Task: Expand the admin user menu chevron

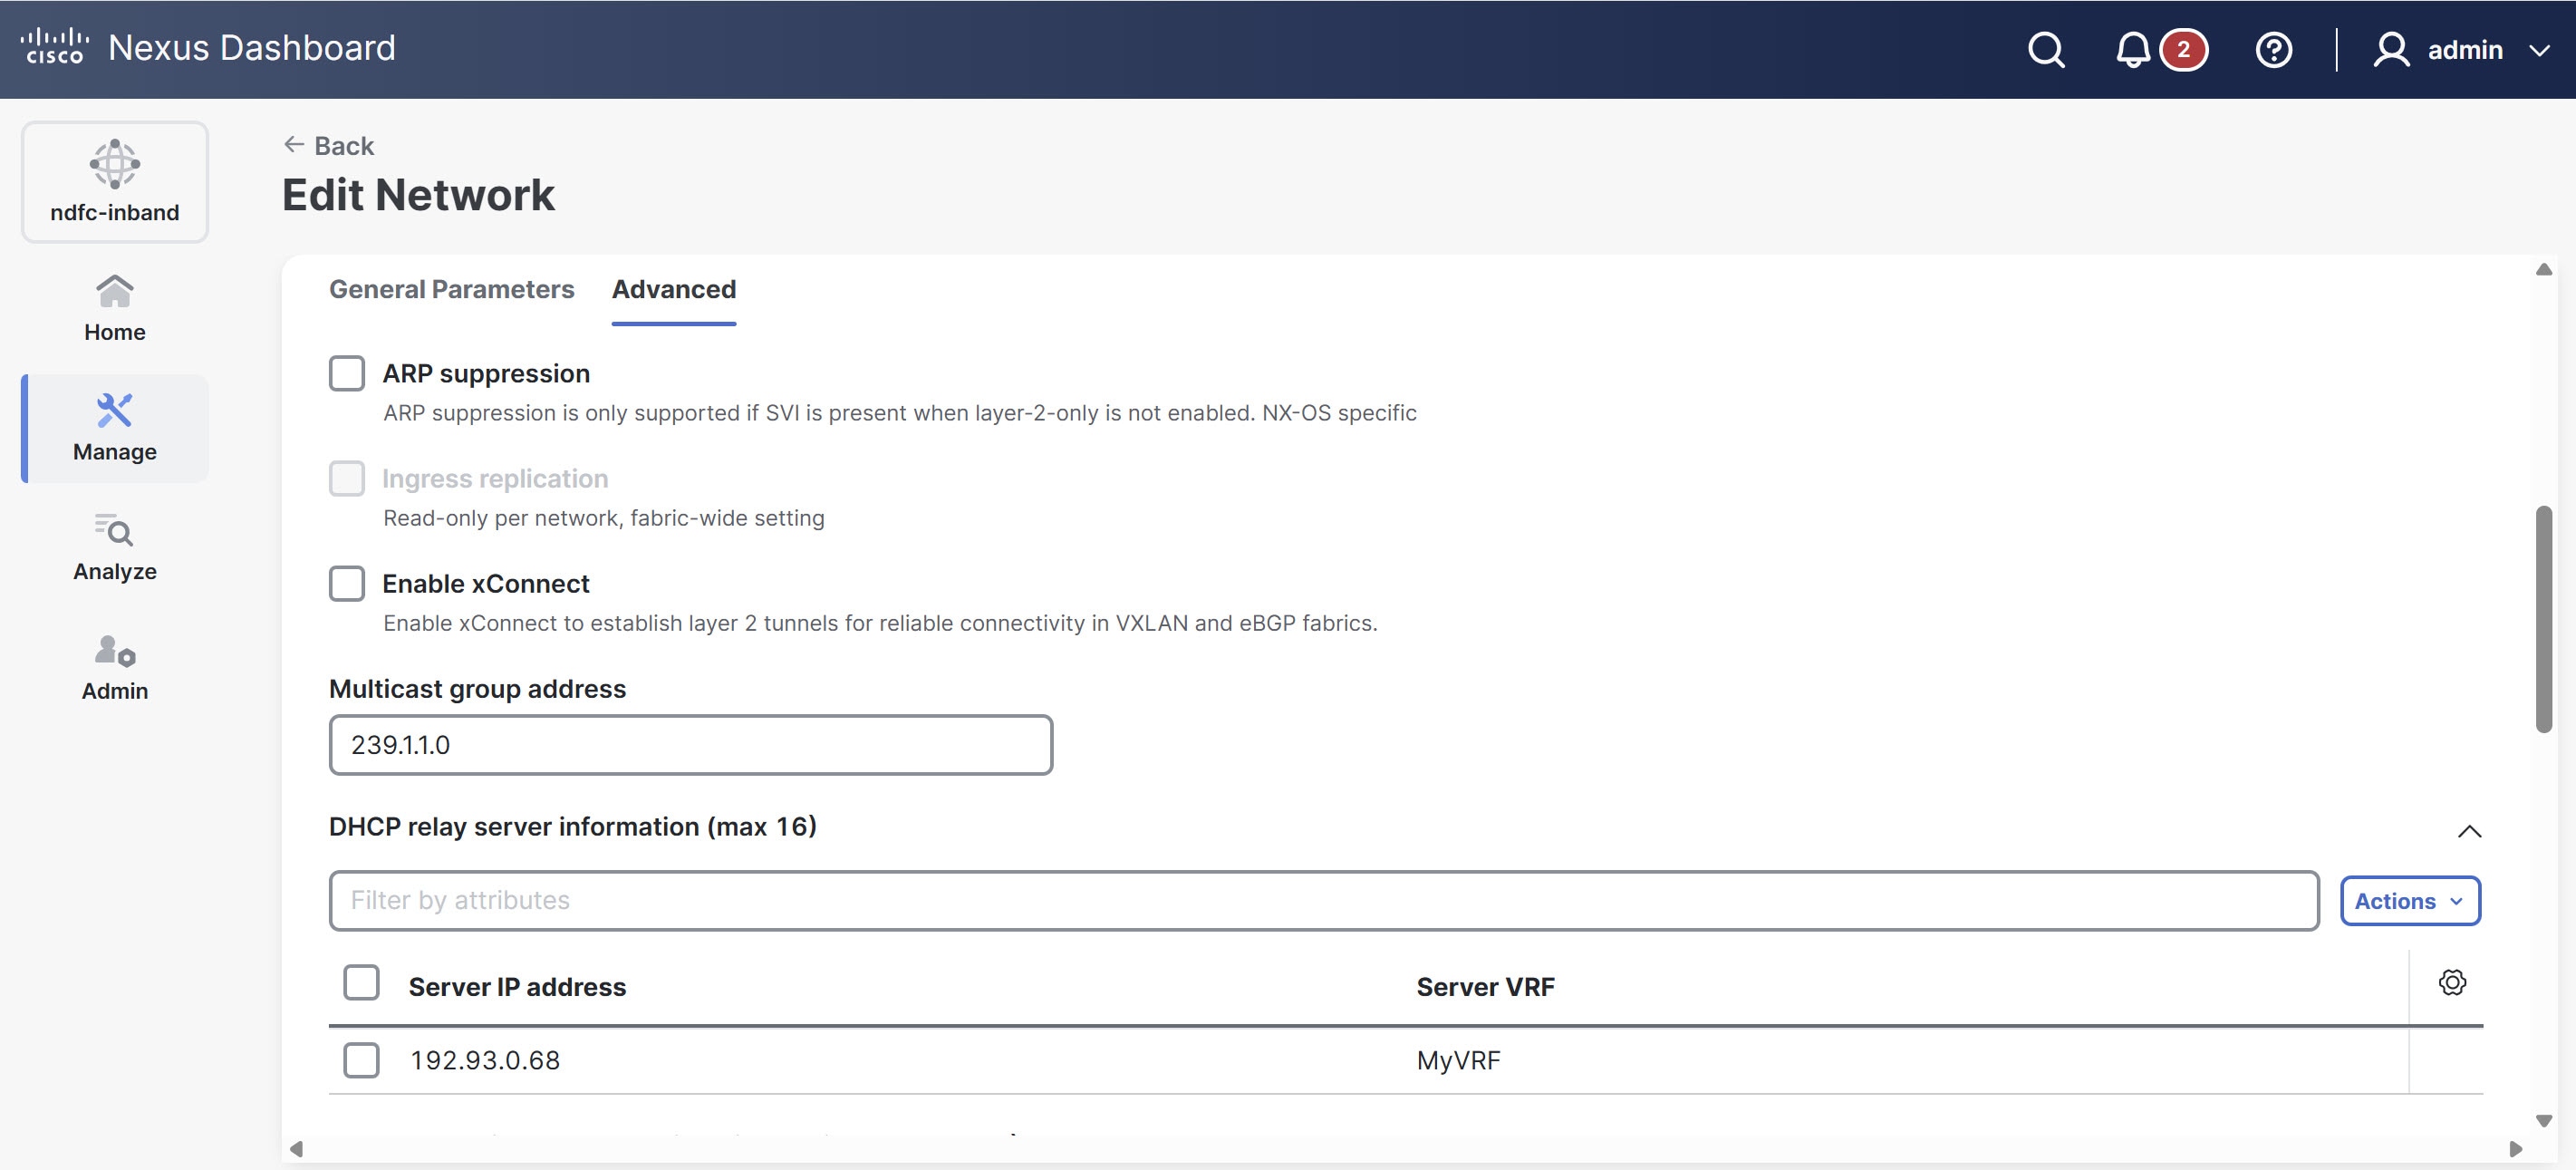Action: 2539,50
